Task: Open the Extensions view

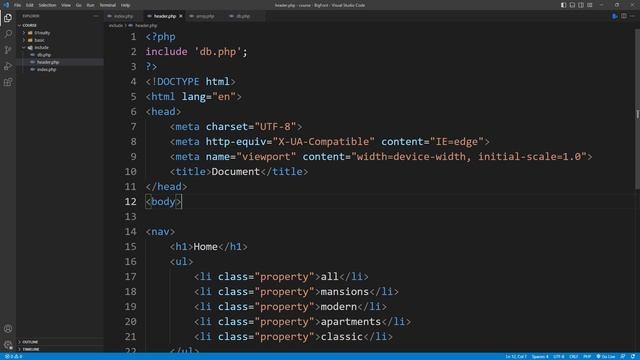Action: pyautogui.click(x=8, y=82)
